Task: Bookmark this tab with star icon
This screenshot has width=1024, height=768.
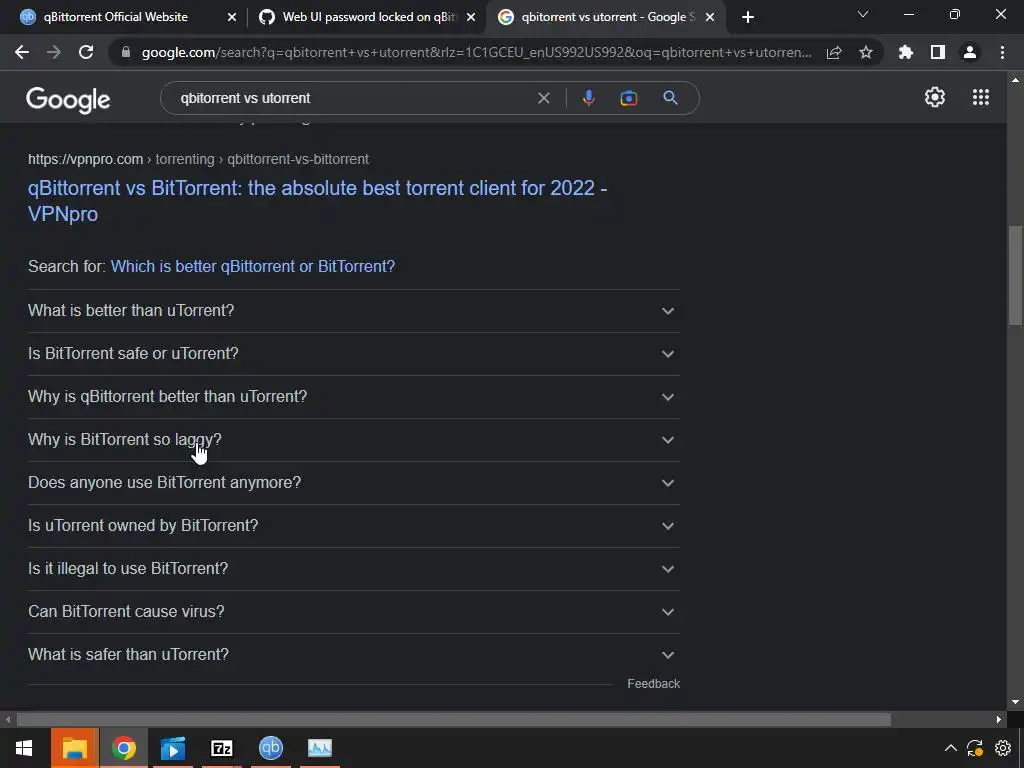Action: pyautogui.click(x=866, y=52)
